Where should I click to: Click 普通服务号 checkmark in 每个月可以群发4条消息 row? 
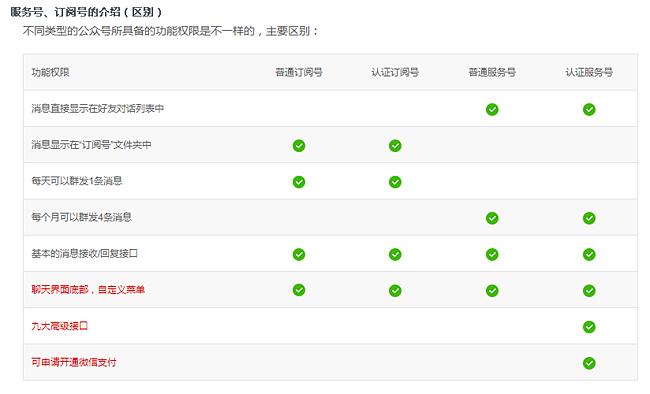492,218
